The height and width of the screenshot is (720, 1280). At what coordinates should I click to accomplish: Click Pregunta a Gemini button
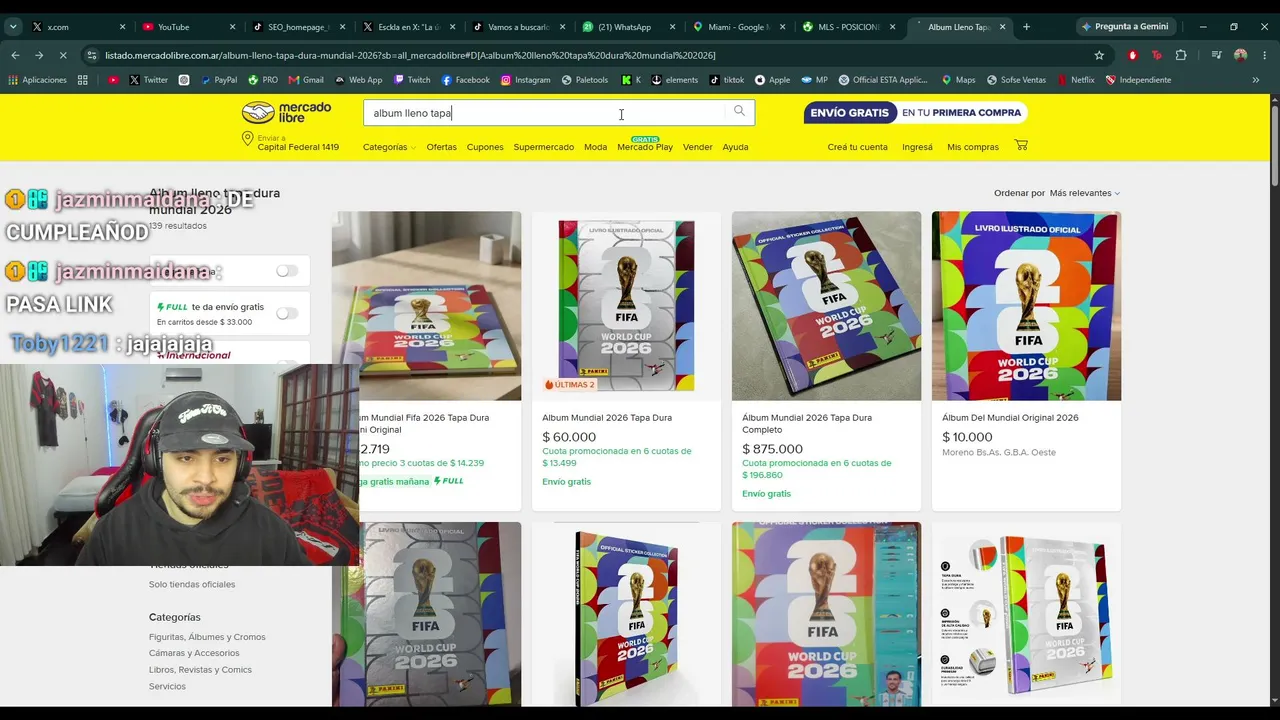coord(1125,27)
